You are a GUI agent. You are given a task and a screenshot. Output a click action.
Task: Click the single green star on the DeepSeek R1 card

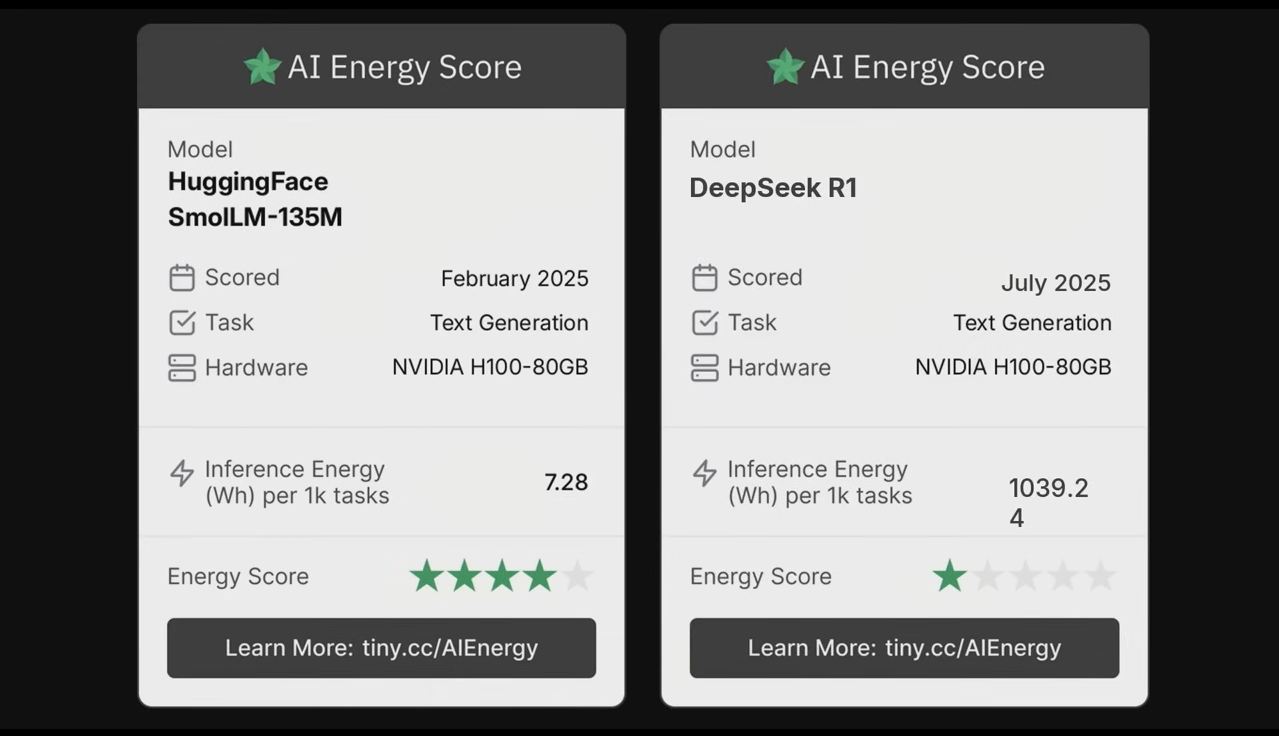point(949,576)
